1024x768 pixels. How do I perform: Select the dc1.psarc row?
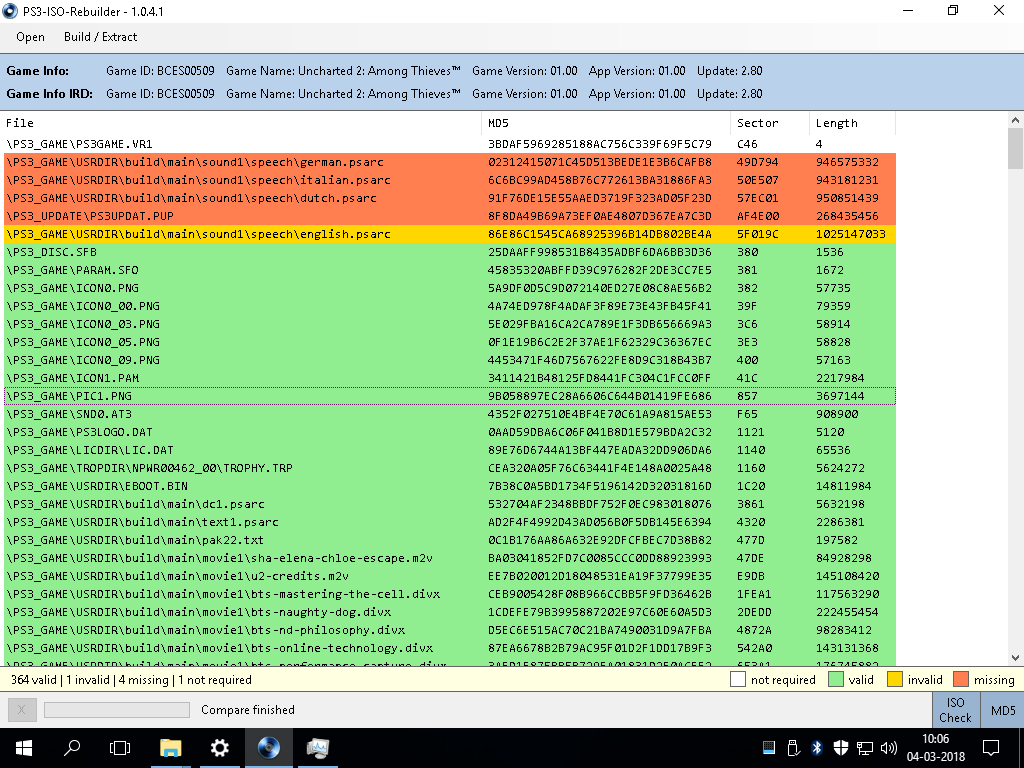[449, 504]
